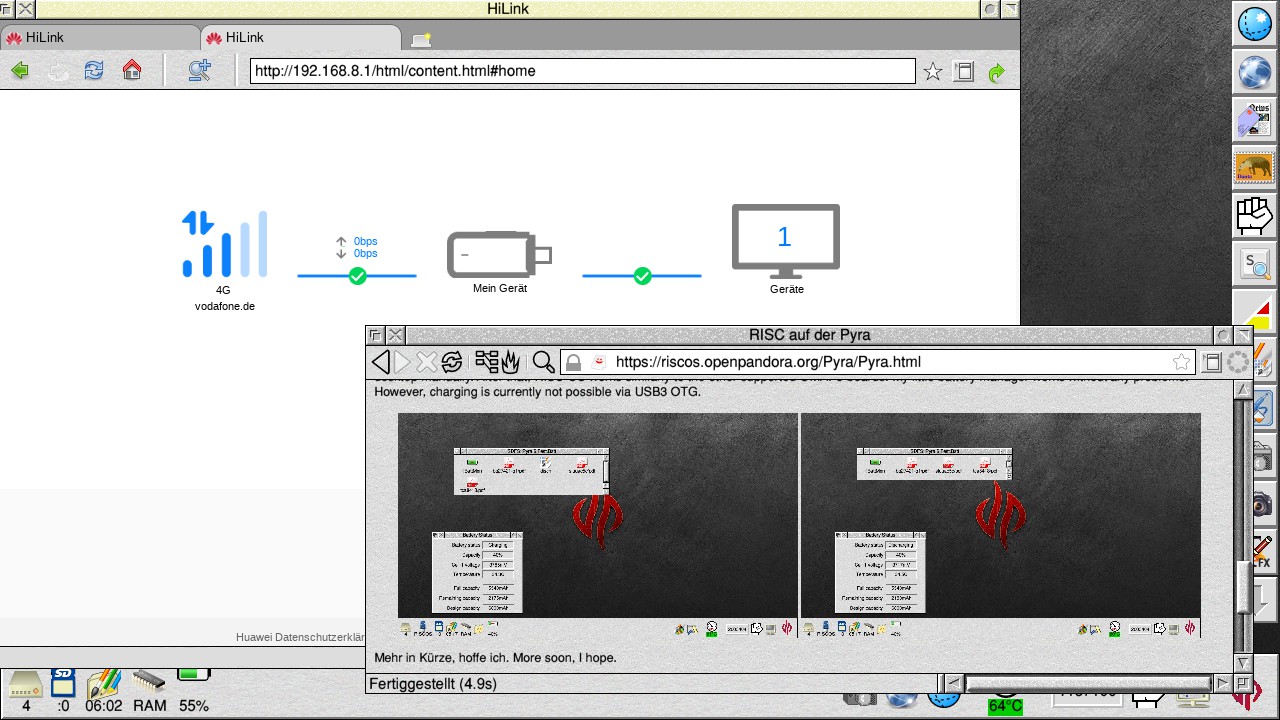This screenshot has width=1280, height=720.
Task: Open a new tab in HiLink browser
Action: (x=421, y=39)
